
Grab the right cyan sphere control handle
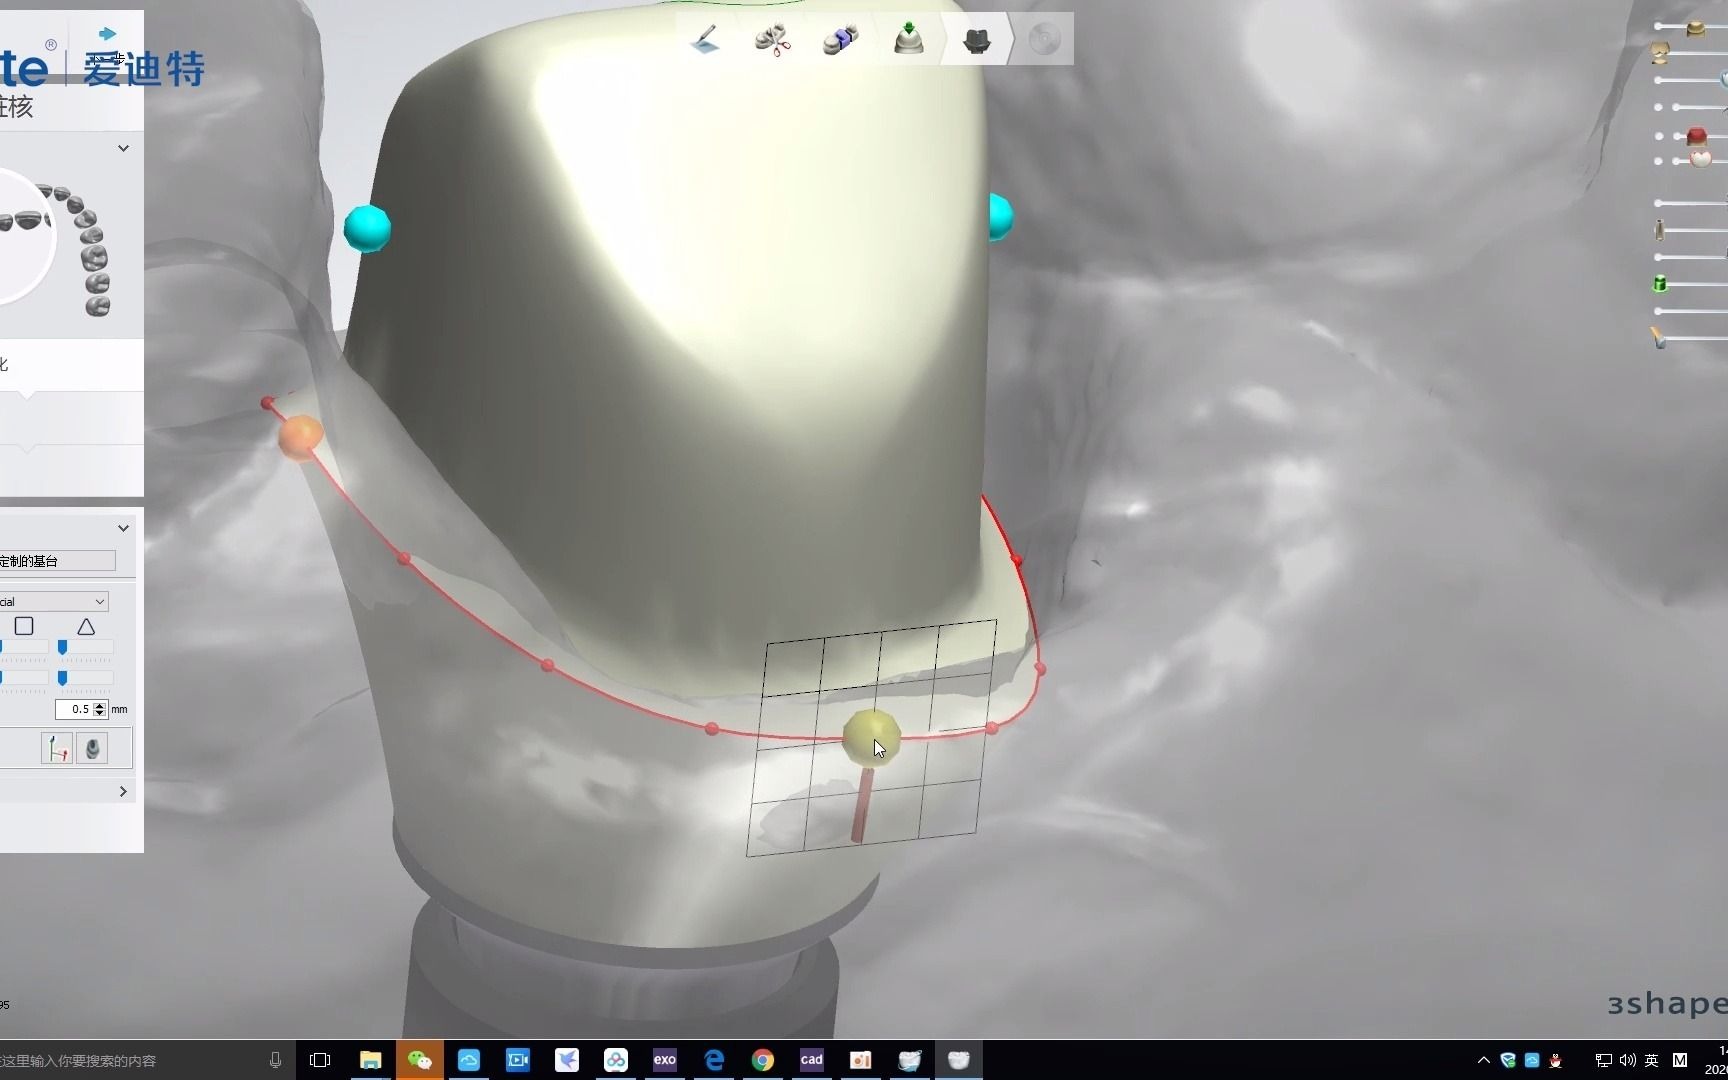point(1001,217)
